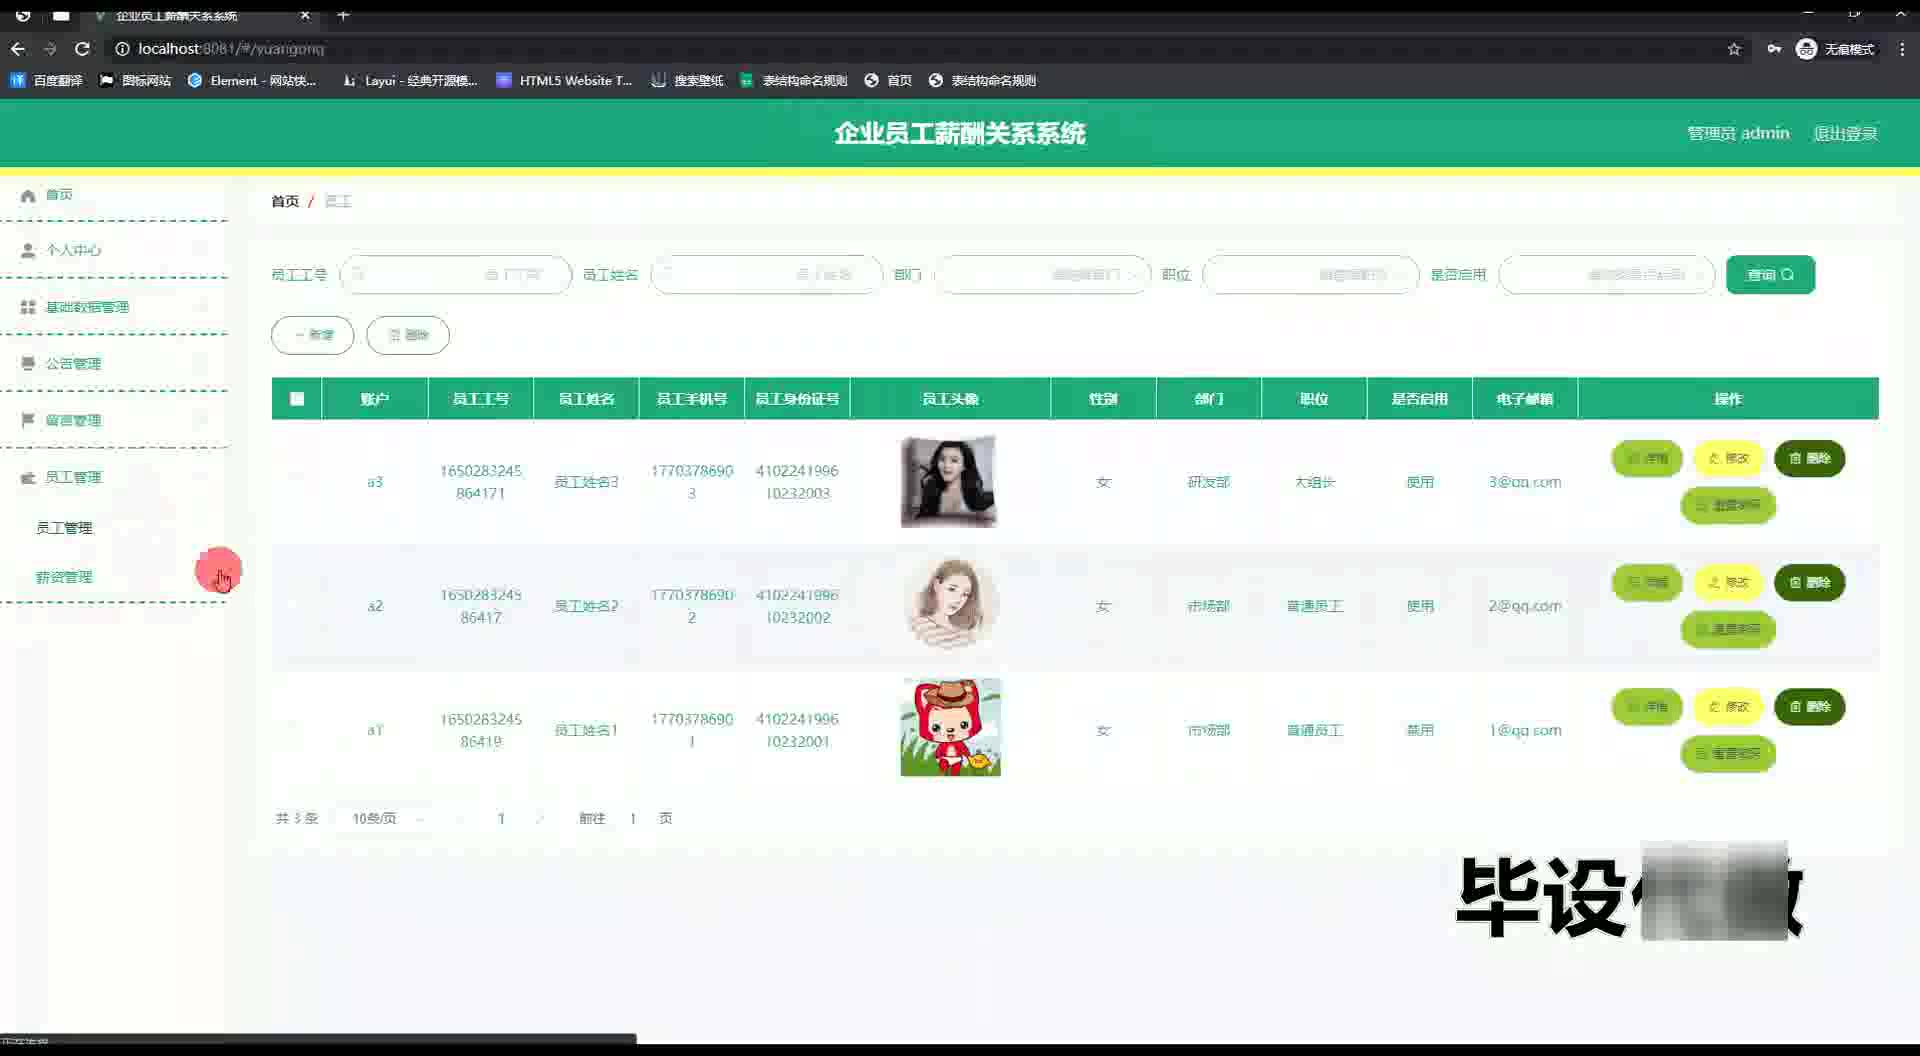Open the 百度翻译 bookmark
This screenshot has width=1920, height=1056.
point(47,81)
